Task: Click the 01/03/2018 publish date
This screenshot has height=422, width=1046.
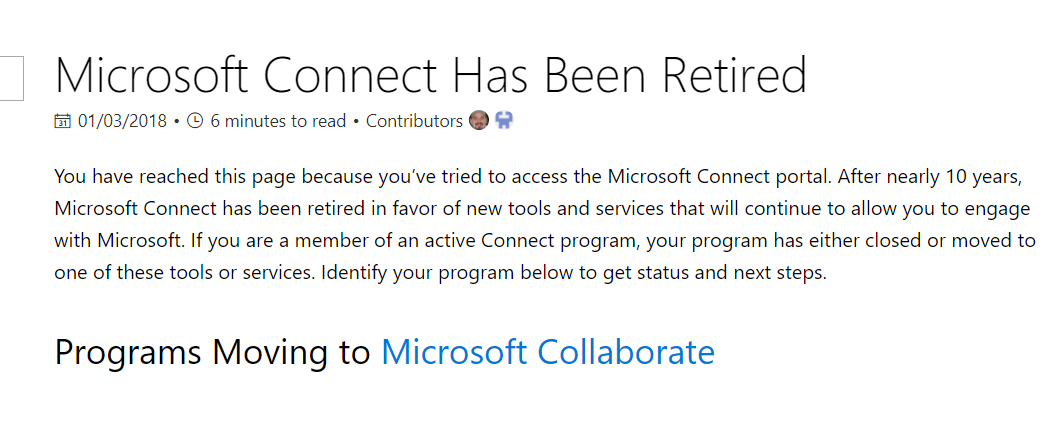Action: [123, 121]
